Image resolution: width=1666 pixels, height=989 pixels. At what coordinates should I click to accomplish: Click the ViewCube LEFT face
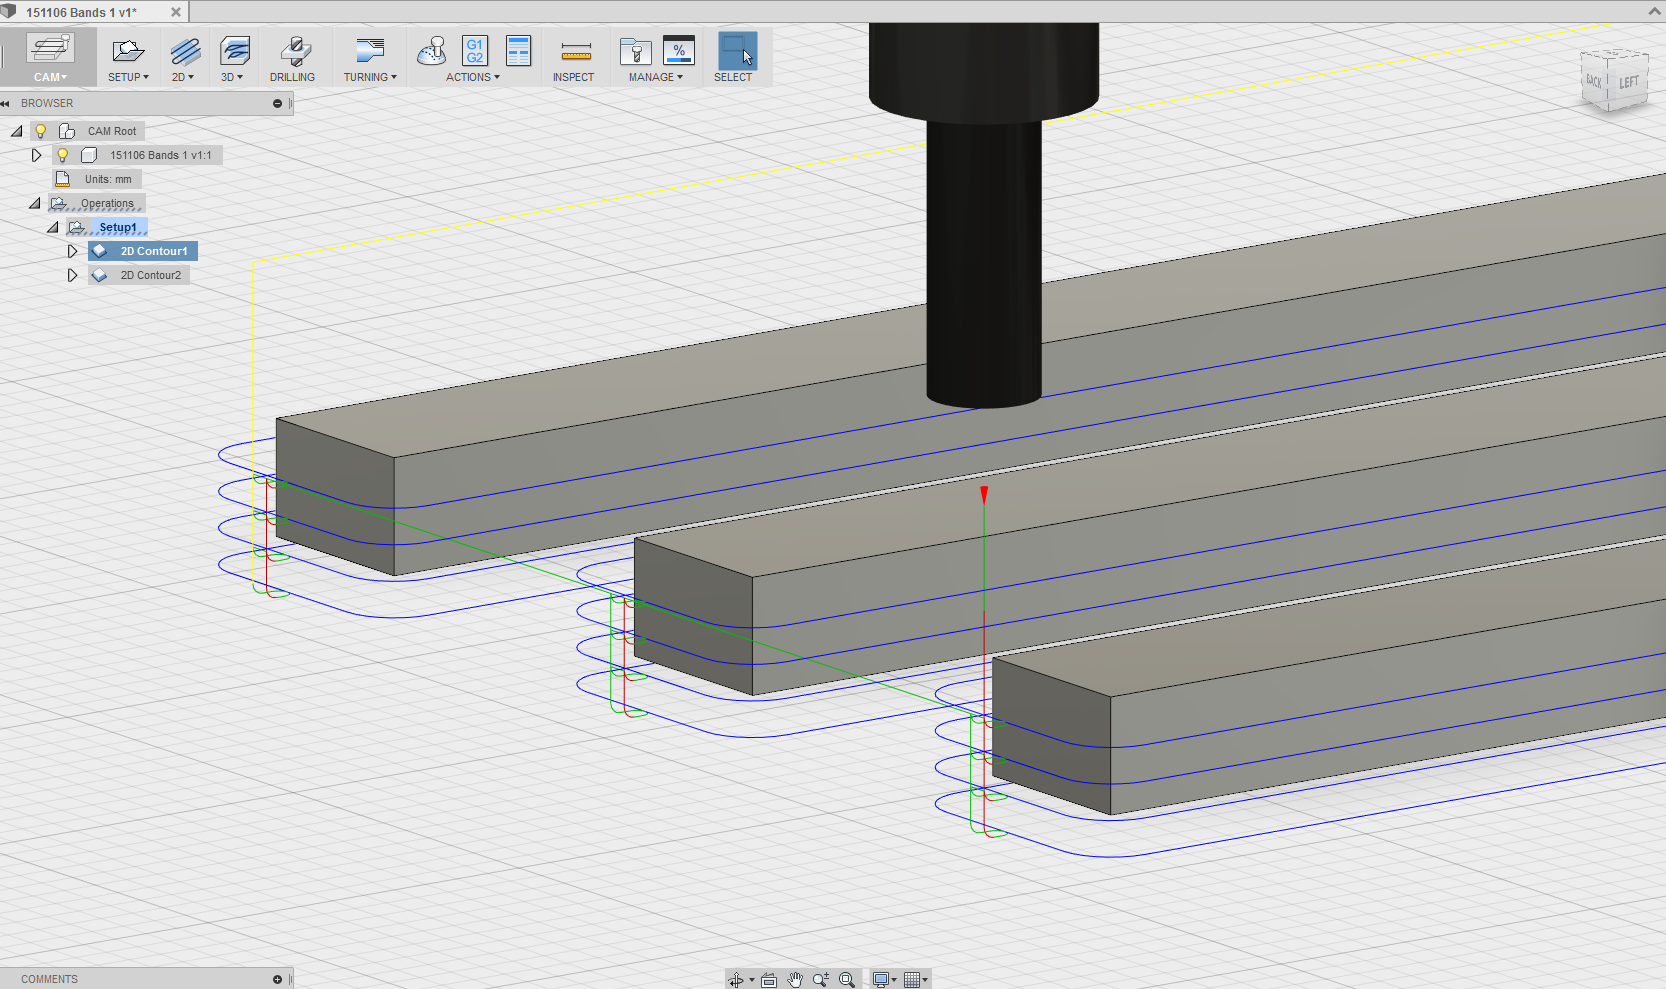1628,82
